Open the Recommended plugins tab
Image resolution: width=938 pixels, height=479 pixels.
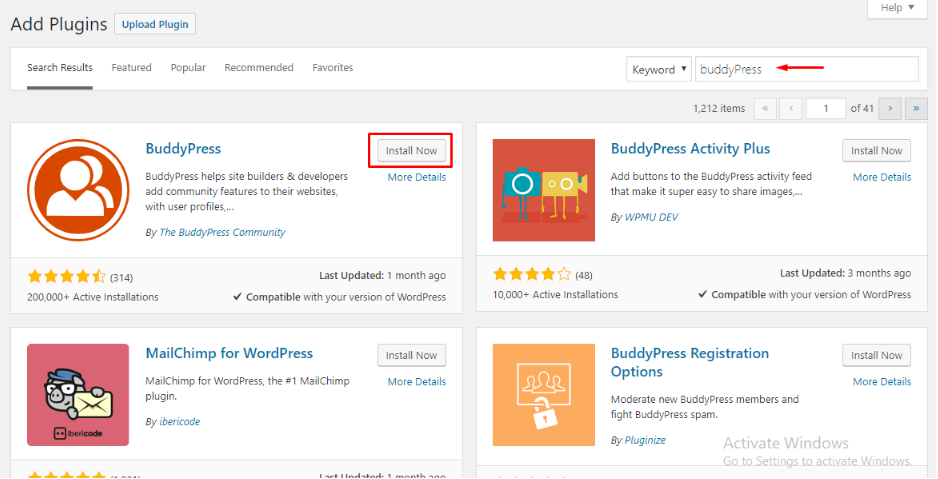pyautogui.click(x=259, y=68)
